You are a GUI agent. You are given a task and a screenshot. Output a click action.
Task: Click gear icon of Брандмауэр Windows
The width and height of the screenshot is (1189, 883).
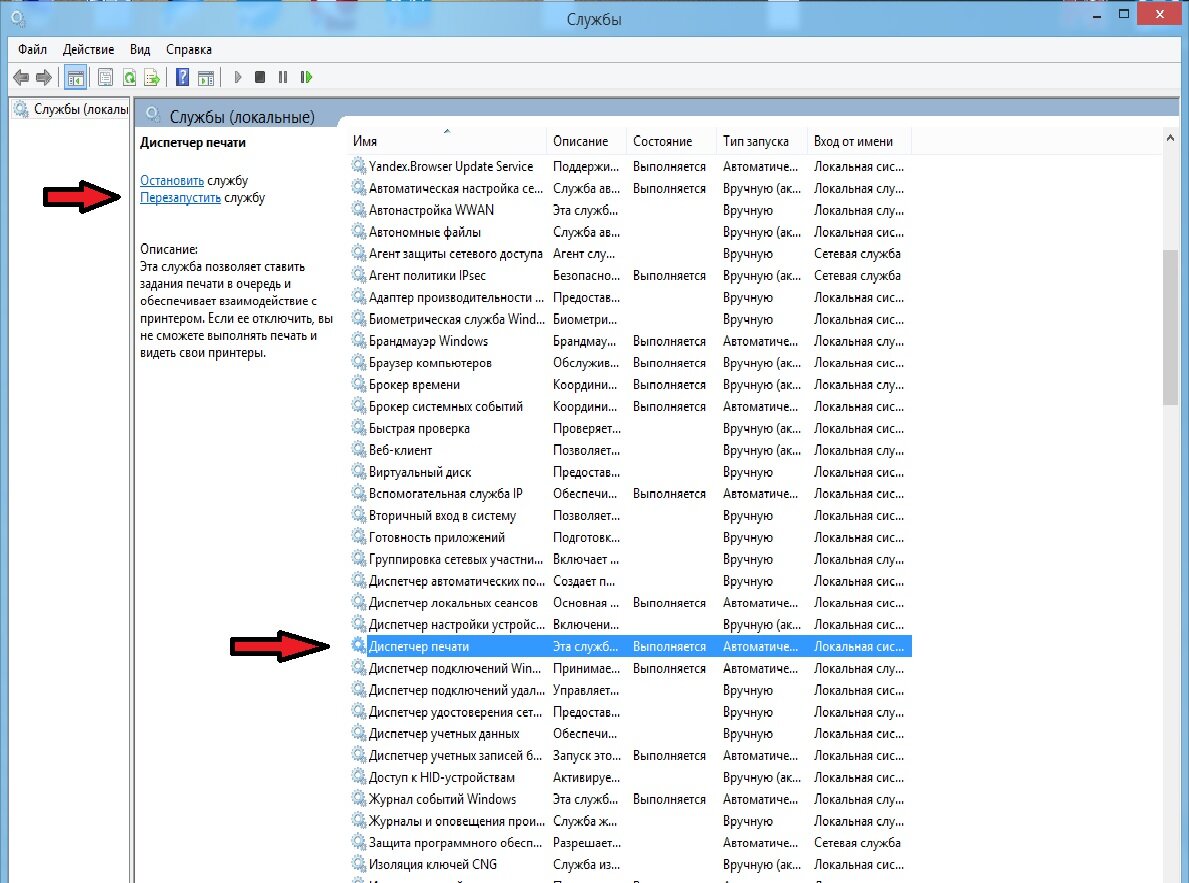[x=359, y=341]
